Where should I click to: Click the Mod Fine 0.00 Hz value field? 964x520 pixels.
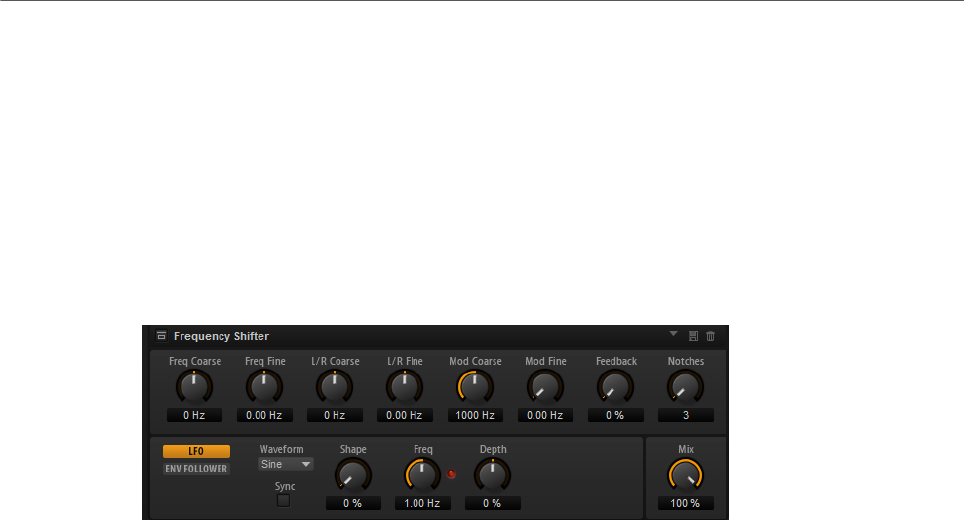pyautogui.click(x=545, y=416)
